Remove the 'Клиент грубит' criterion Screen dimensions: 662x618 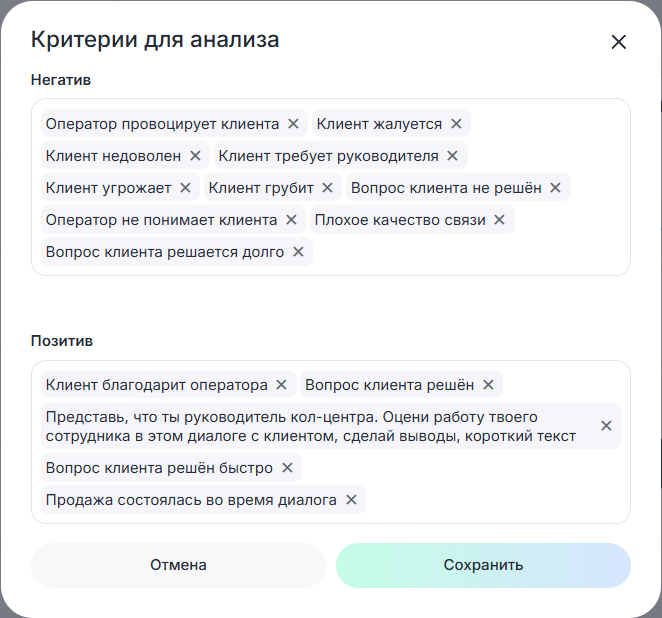(x=328, y=188)
